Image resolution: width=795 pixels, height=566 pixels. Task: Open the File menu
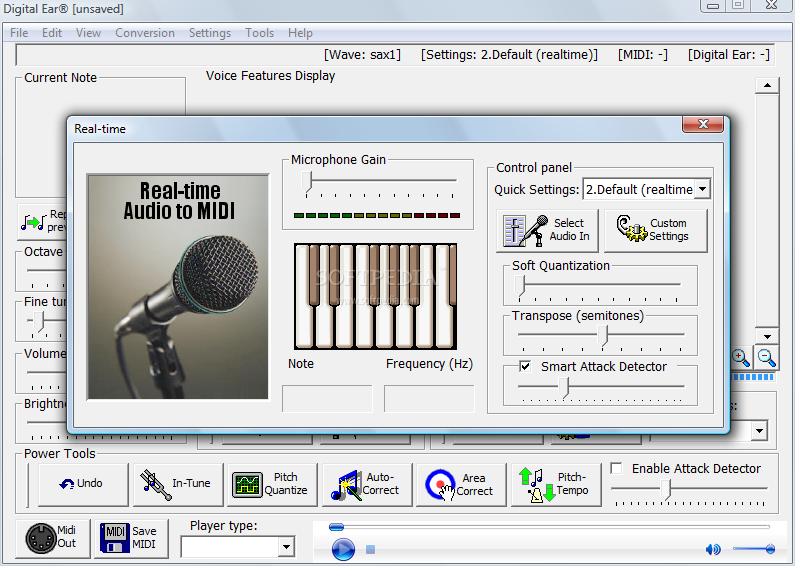19,33
